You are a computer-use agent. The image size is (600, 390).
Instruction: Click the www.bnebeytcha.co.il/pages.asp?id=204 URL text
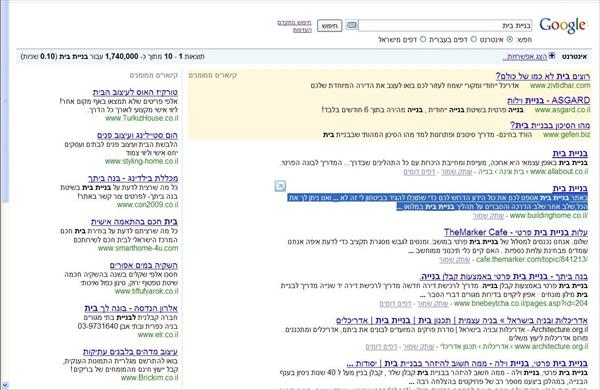521,304
